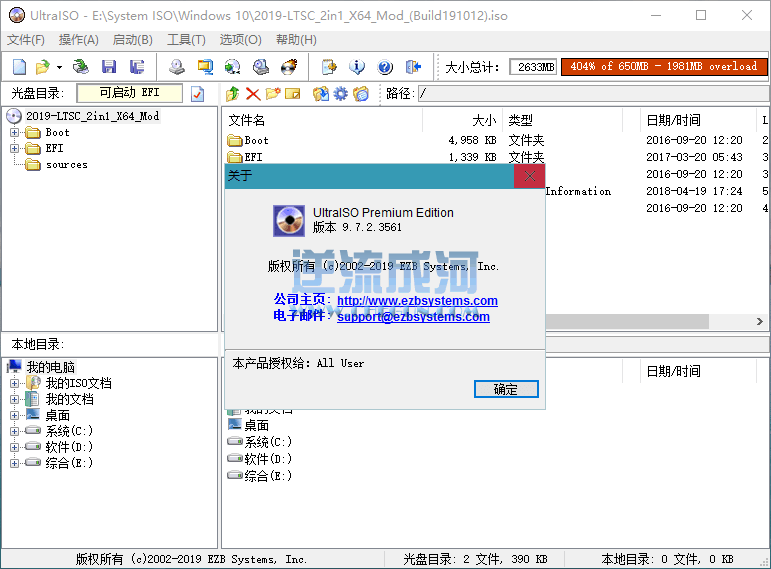Click the 路径 path input field
771x569 pixels.
(594, 93)
